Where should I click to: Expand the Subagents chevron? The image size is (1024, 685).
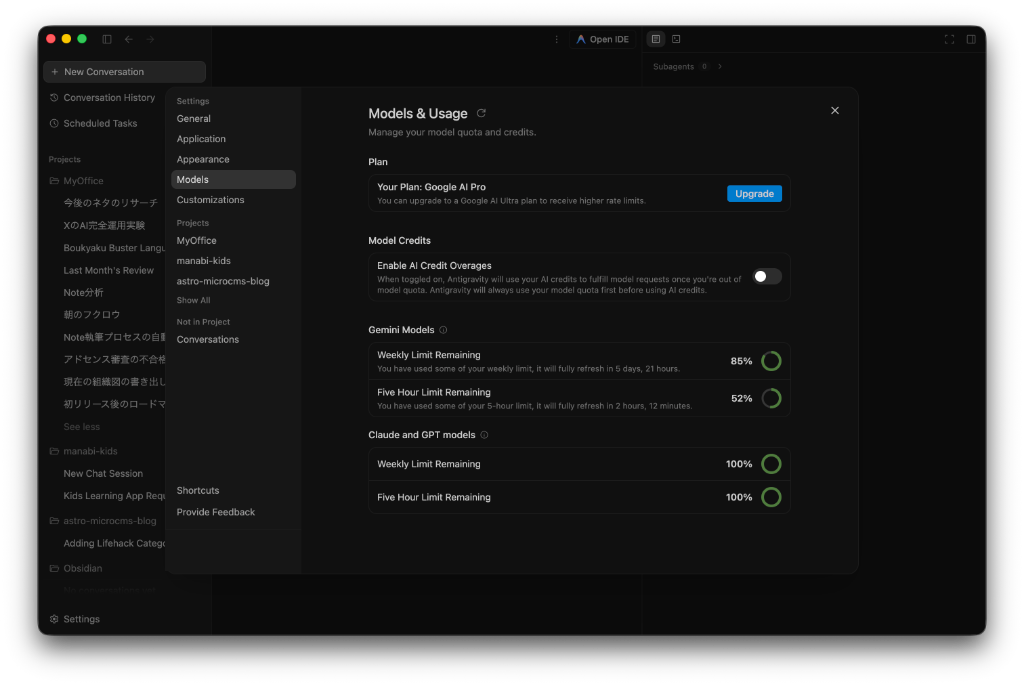(720, 67)
